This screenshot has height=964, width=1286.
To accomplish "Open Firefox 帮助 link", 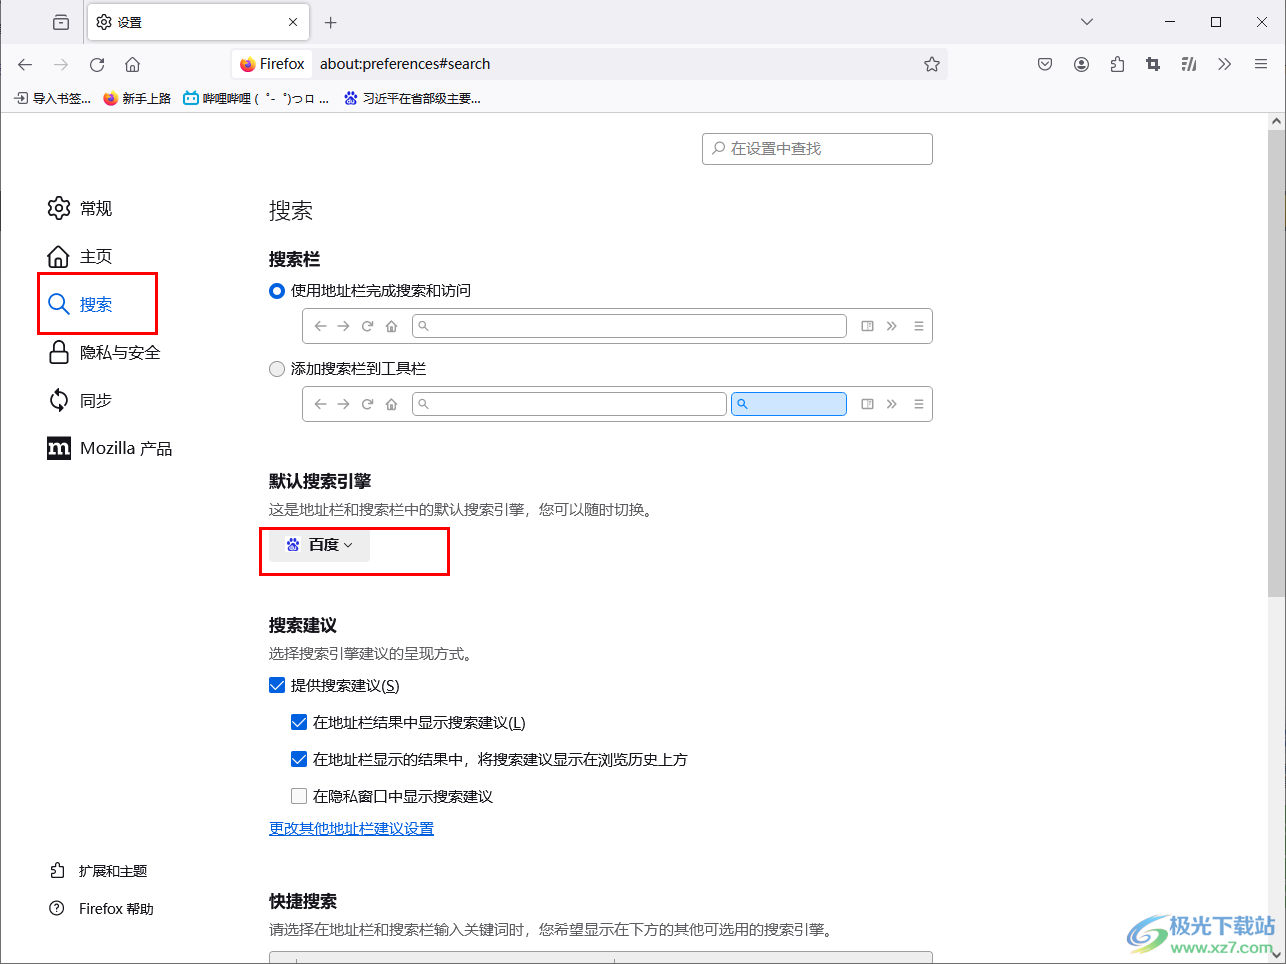I will [101, 909].
